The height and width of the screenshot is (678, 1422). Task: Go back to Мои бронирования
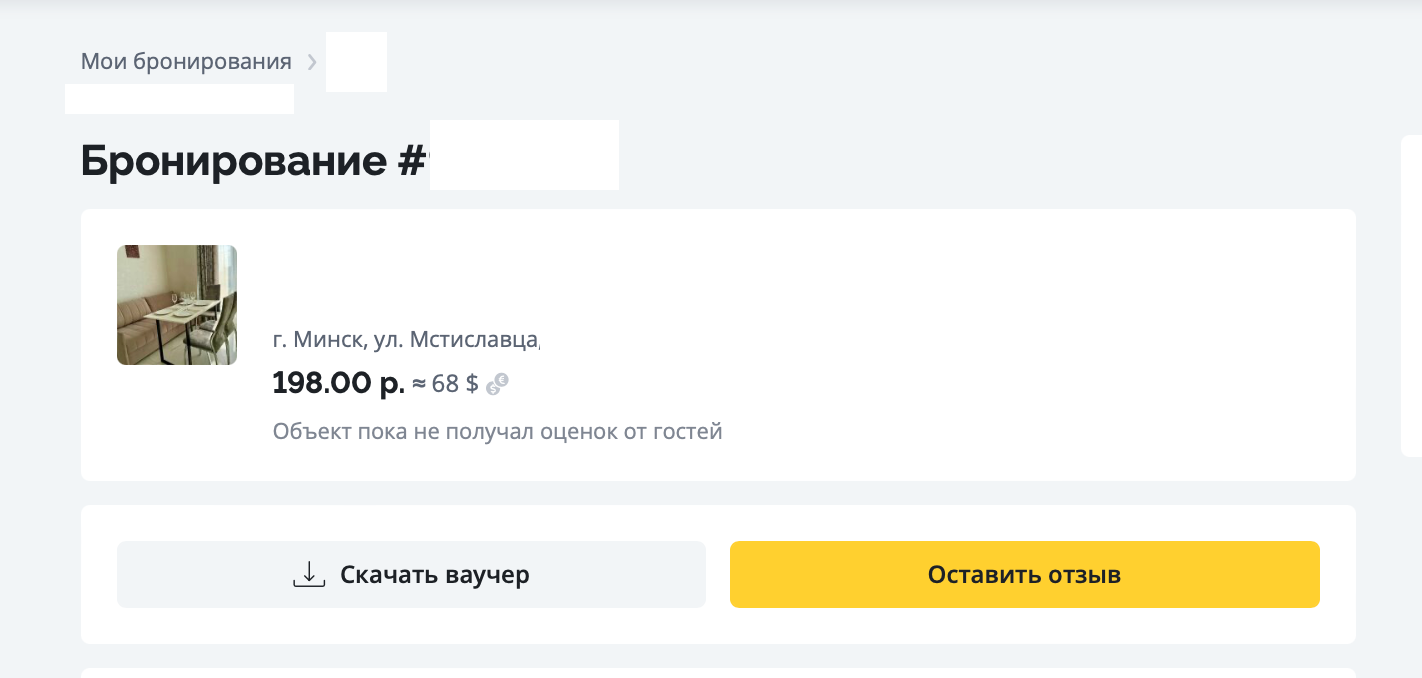tap(186, 62)
